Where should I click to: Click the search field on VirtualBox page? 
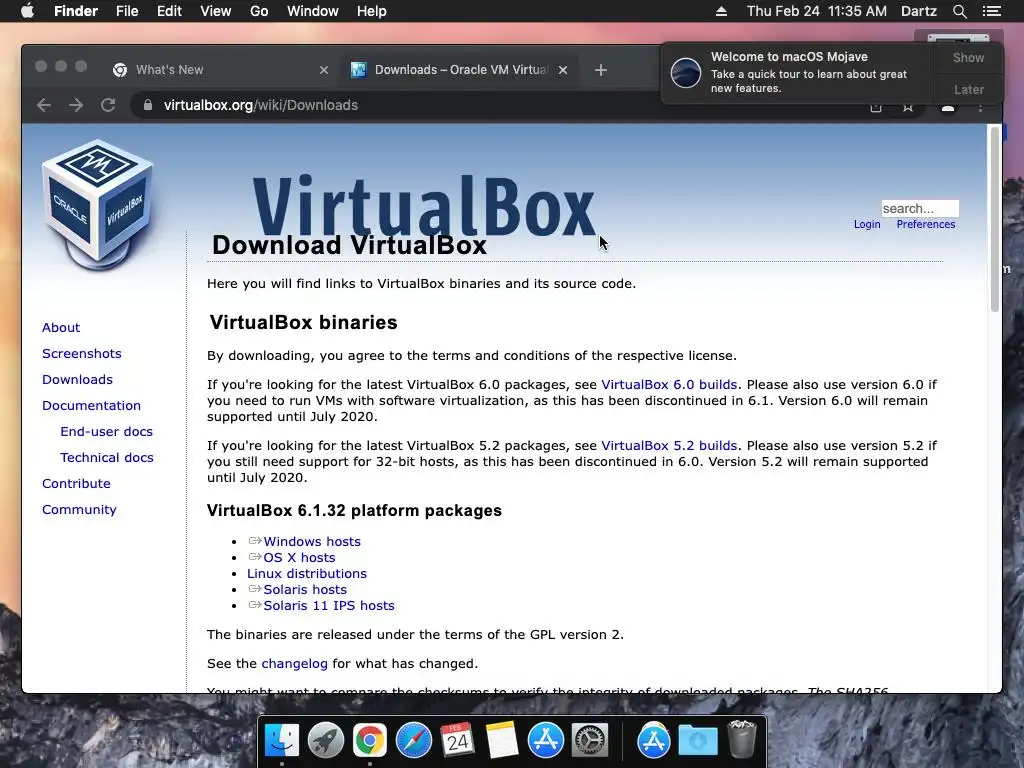coord(920,208)
